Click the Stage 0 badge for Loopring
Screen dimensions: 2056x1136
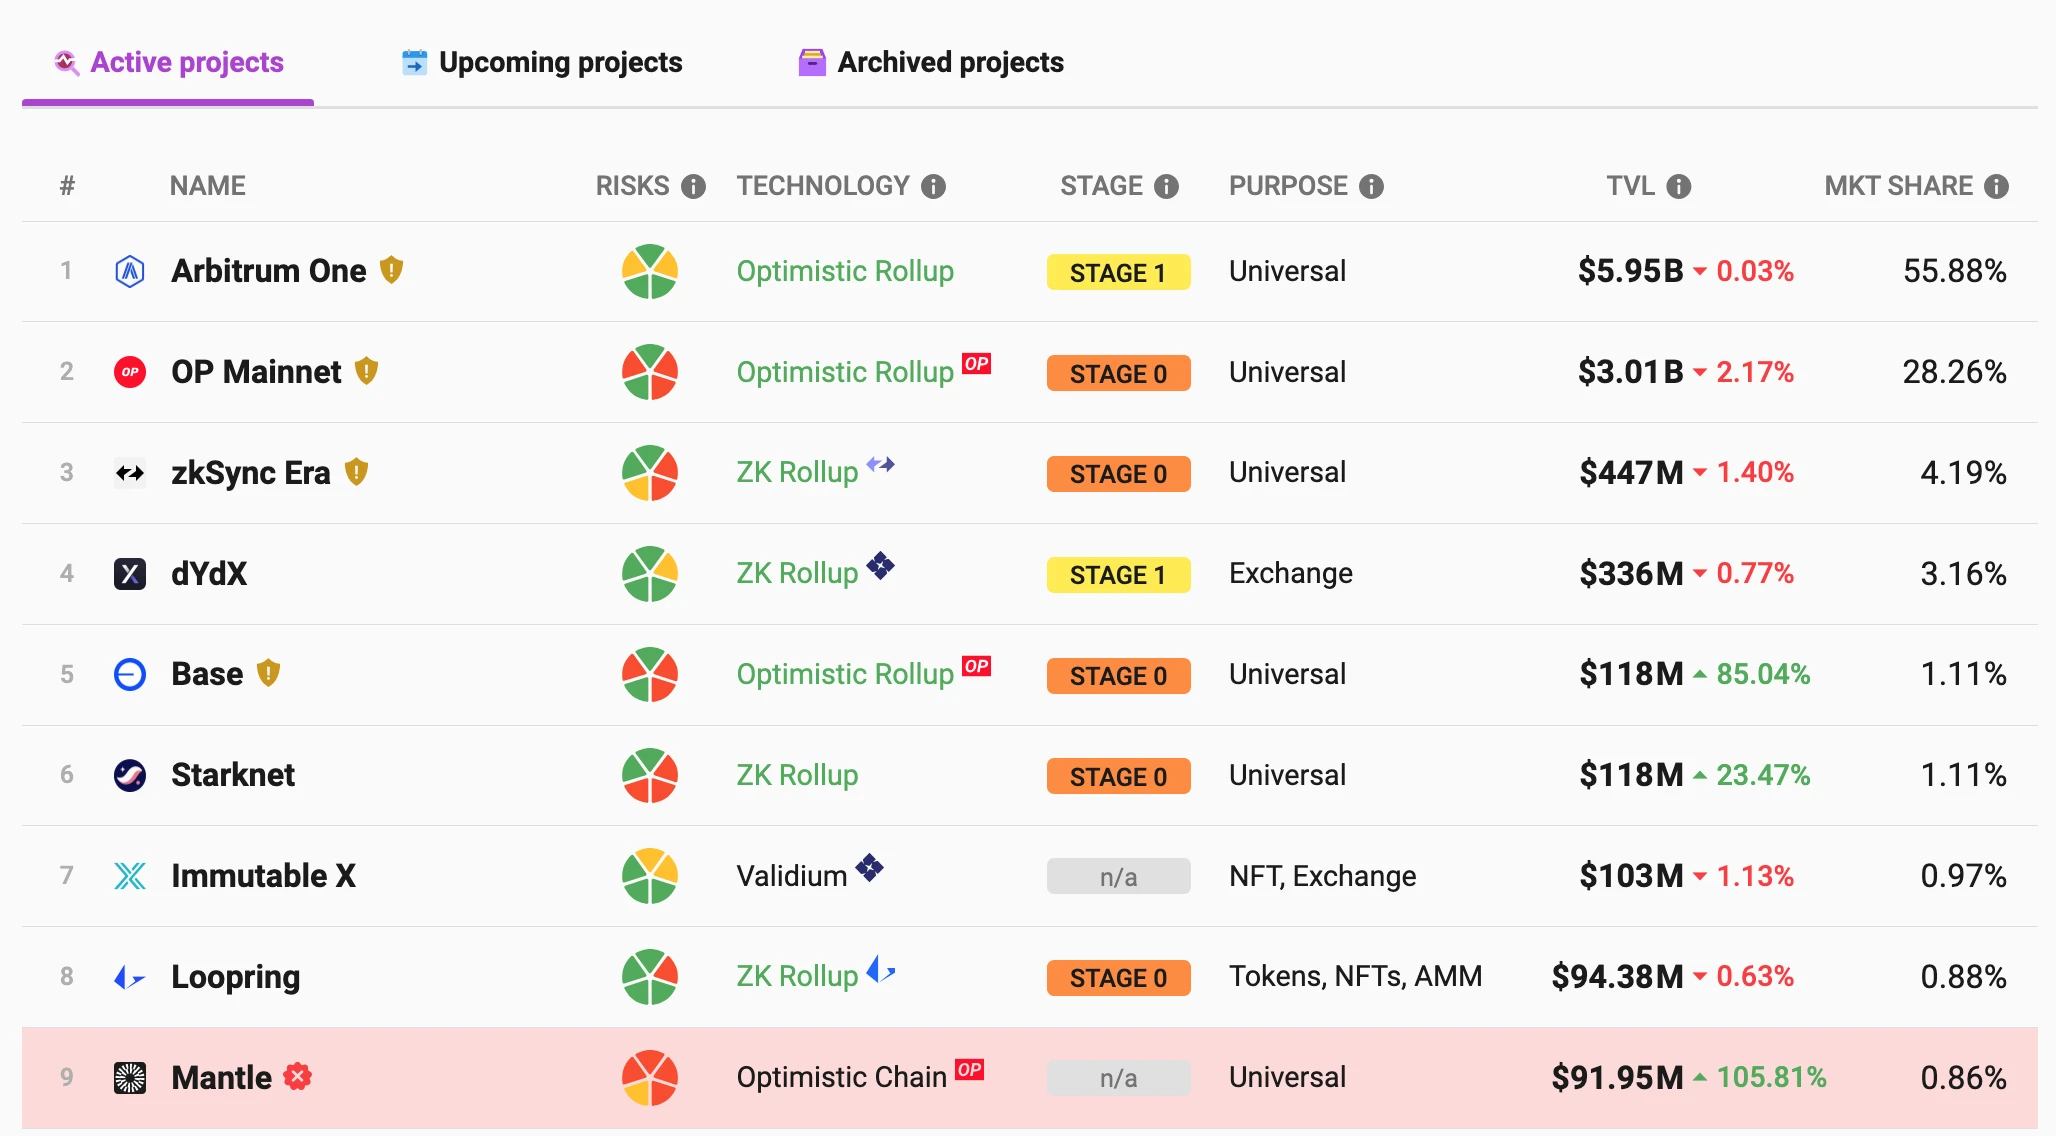point(1118,978)
